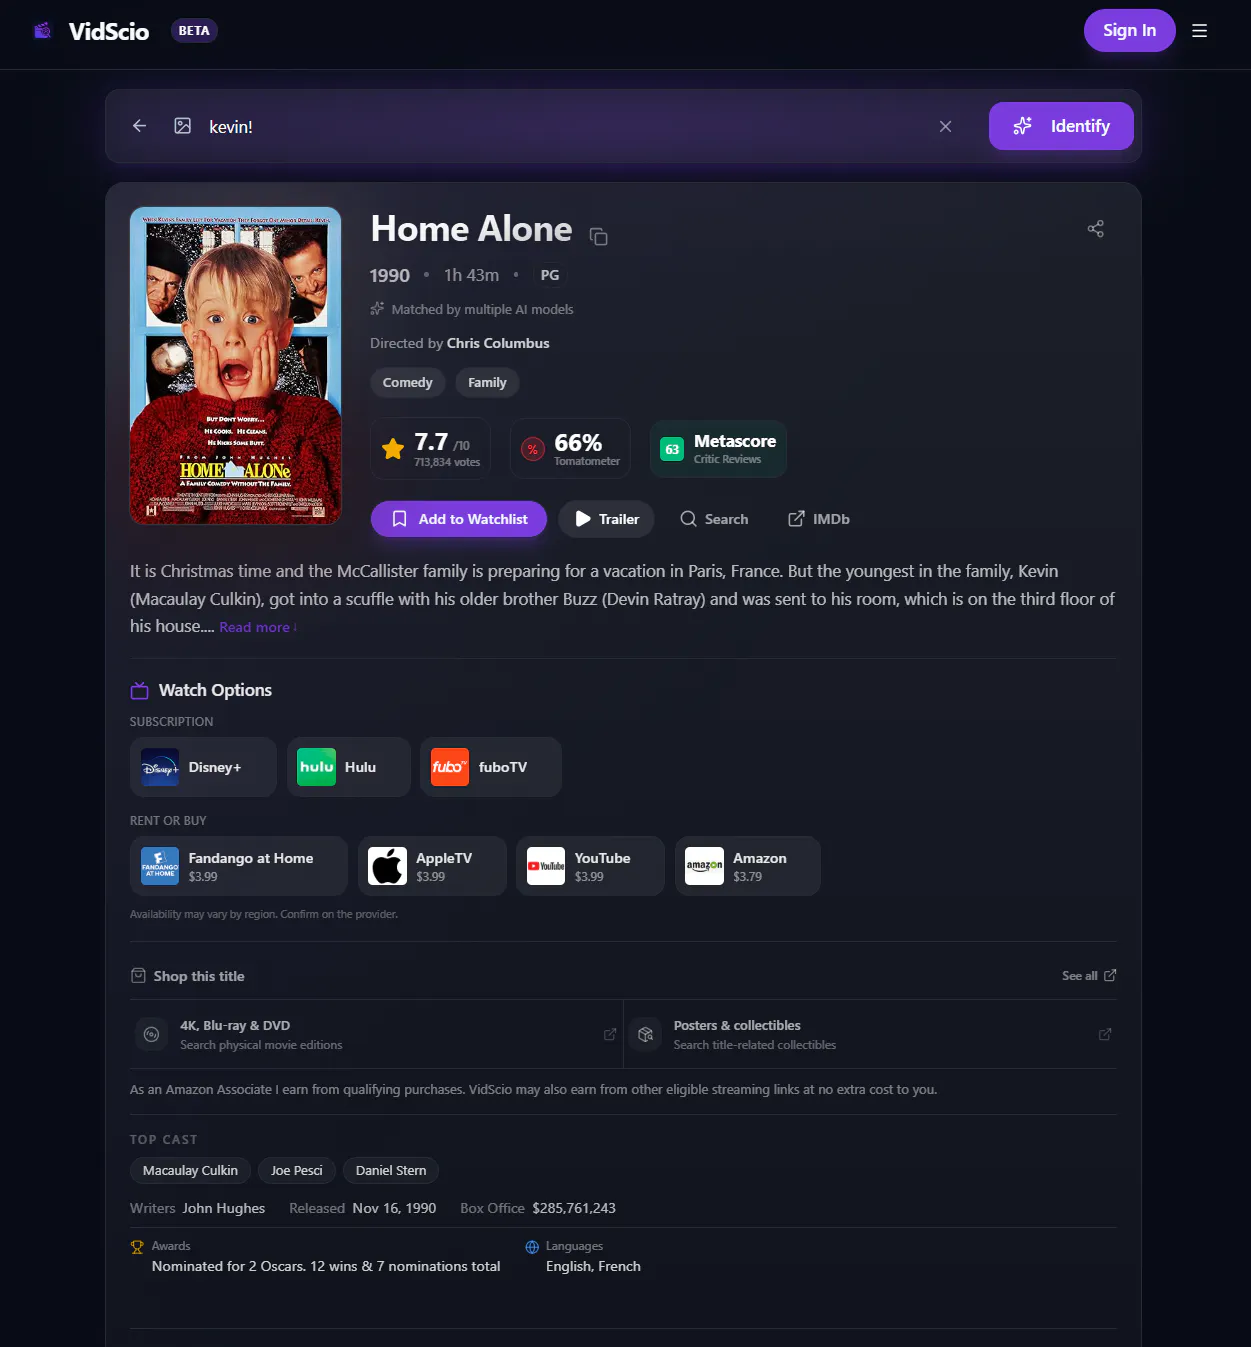
Task: Click the PG rating badge
Action: tap(550, 275)
